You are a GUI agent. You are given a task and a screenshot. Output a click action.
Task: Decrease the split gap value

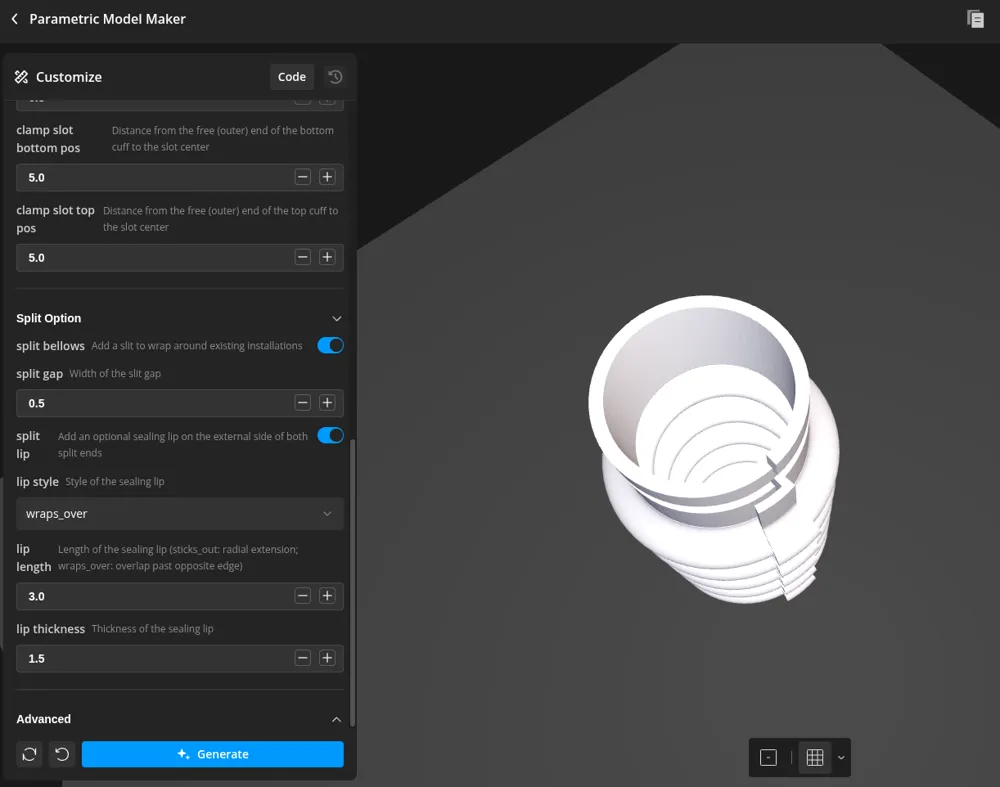click(x=303, y=402)
